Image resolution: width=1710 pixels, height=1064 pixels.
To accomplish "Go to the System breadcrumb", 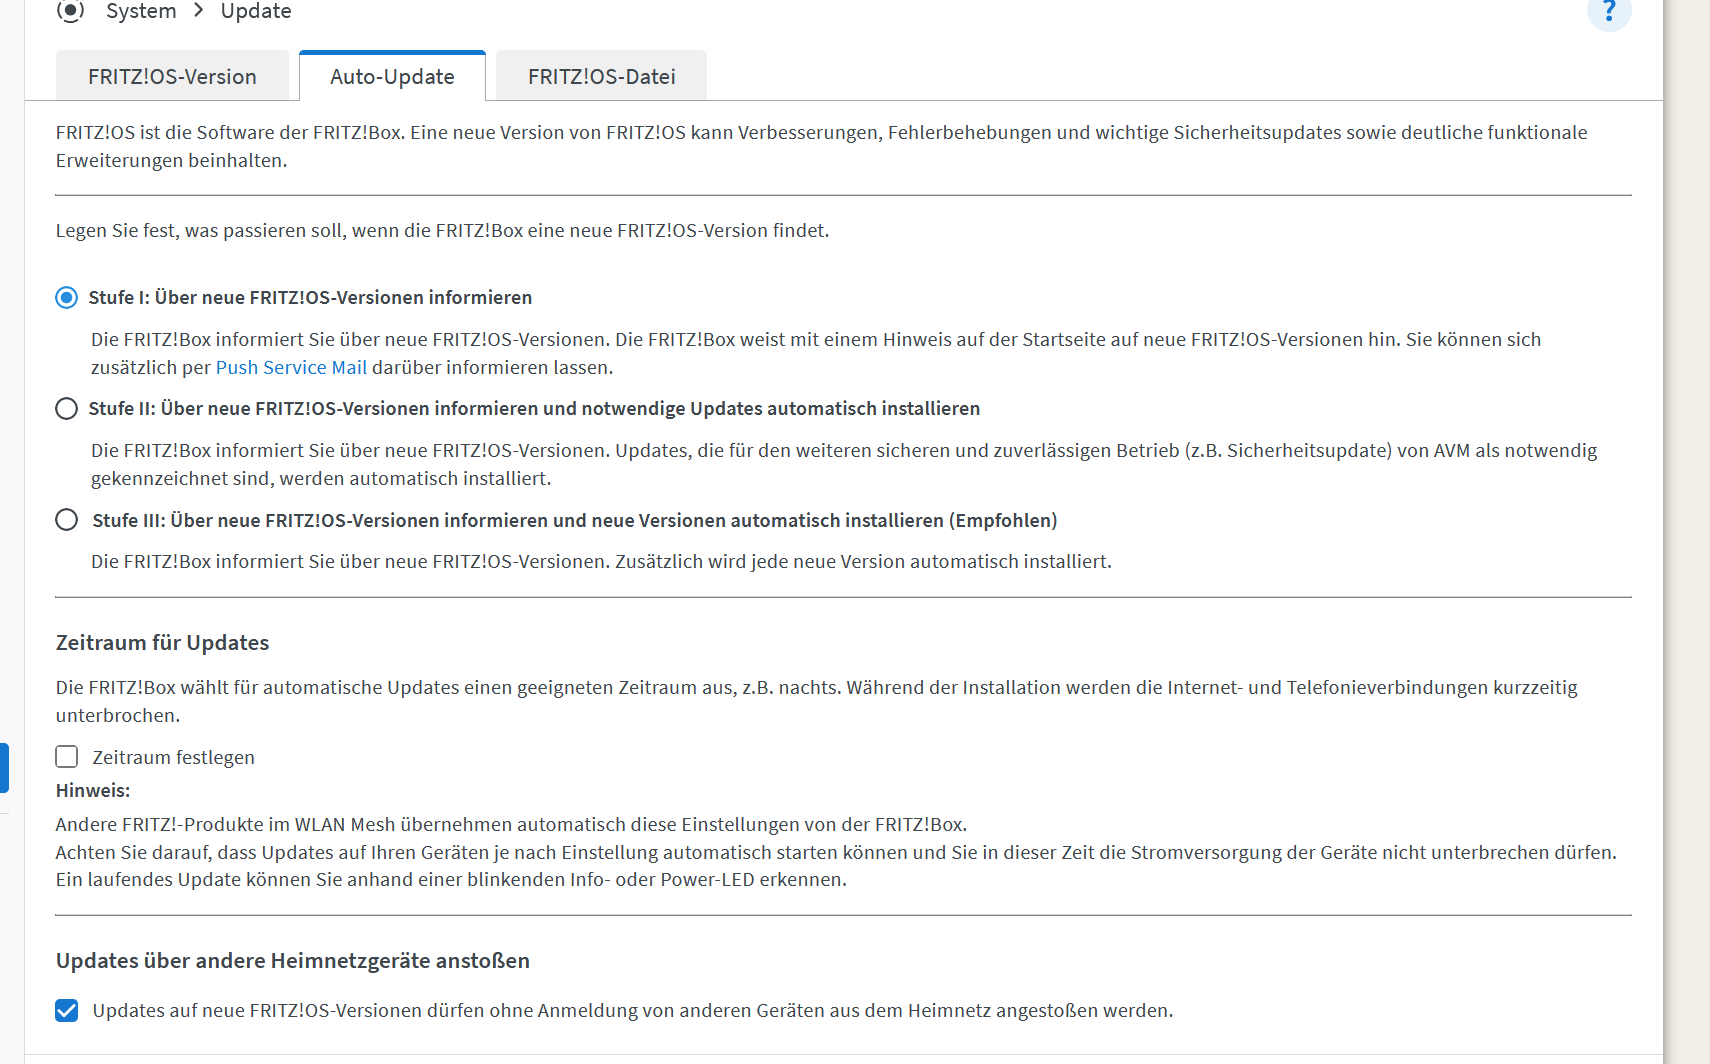I will pyautogui.click(x=141, y=11).
